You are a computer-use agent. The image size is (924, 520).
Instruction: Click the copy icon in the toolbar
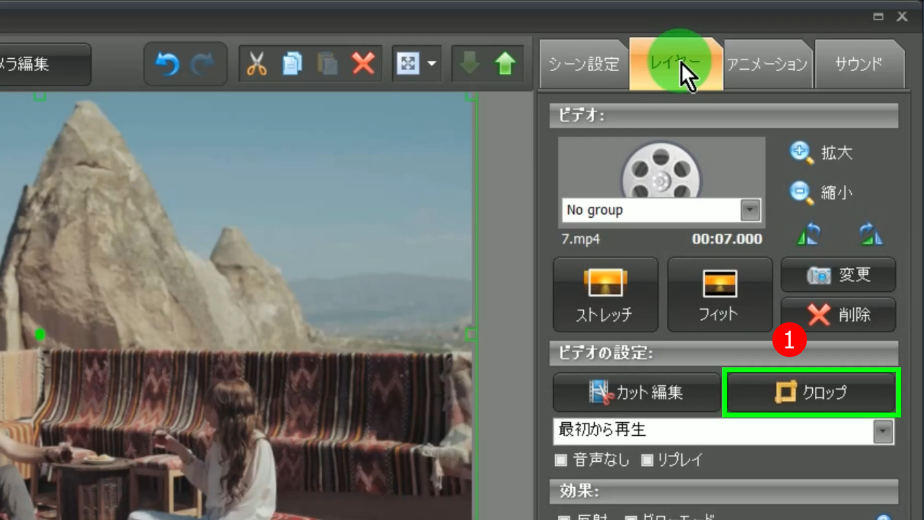pos(292,64)
